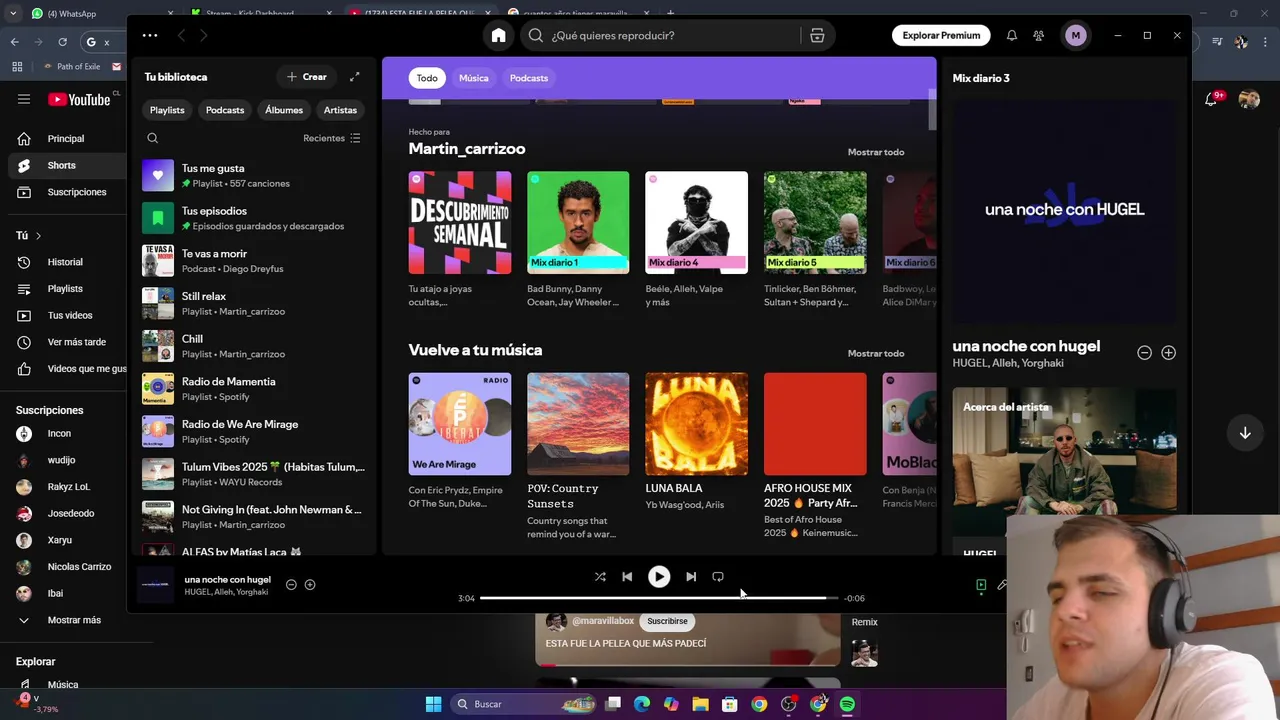The image size is (1280, 720).
Task: Go back to the previous track
Action: coord(627,576)
